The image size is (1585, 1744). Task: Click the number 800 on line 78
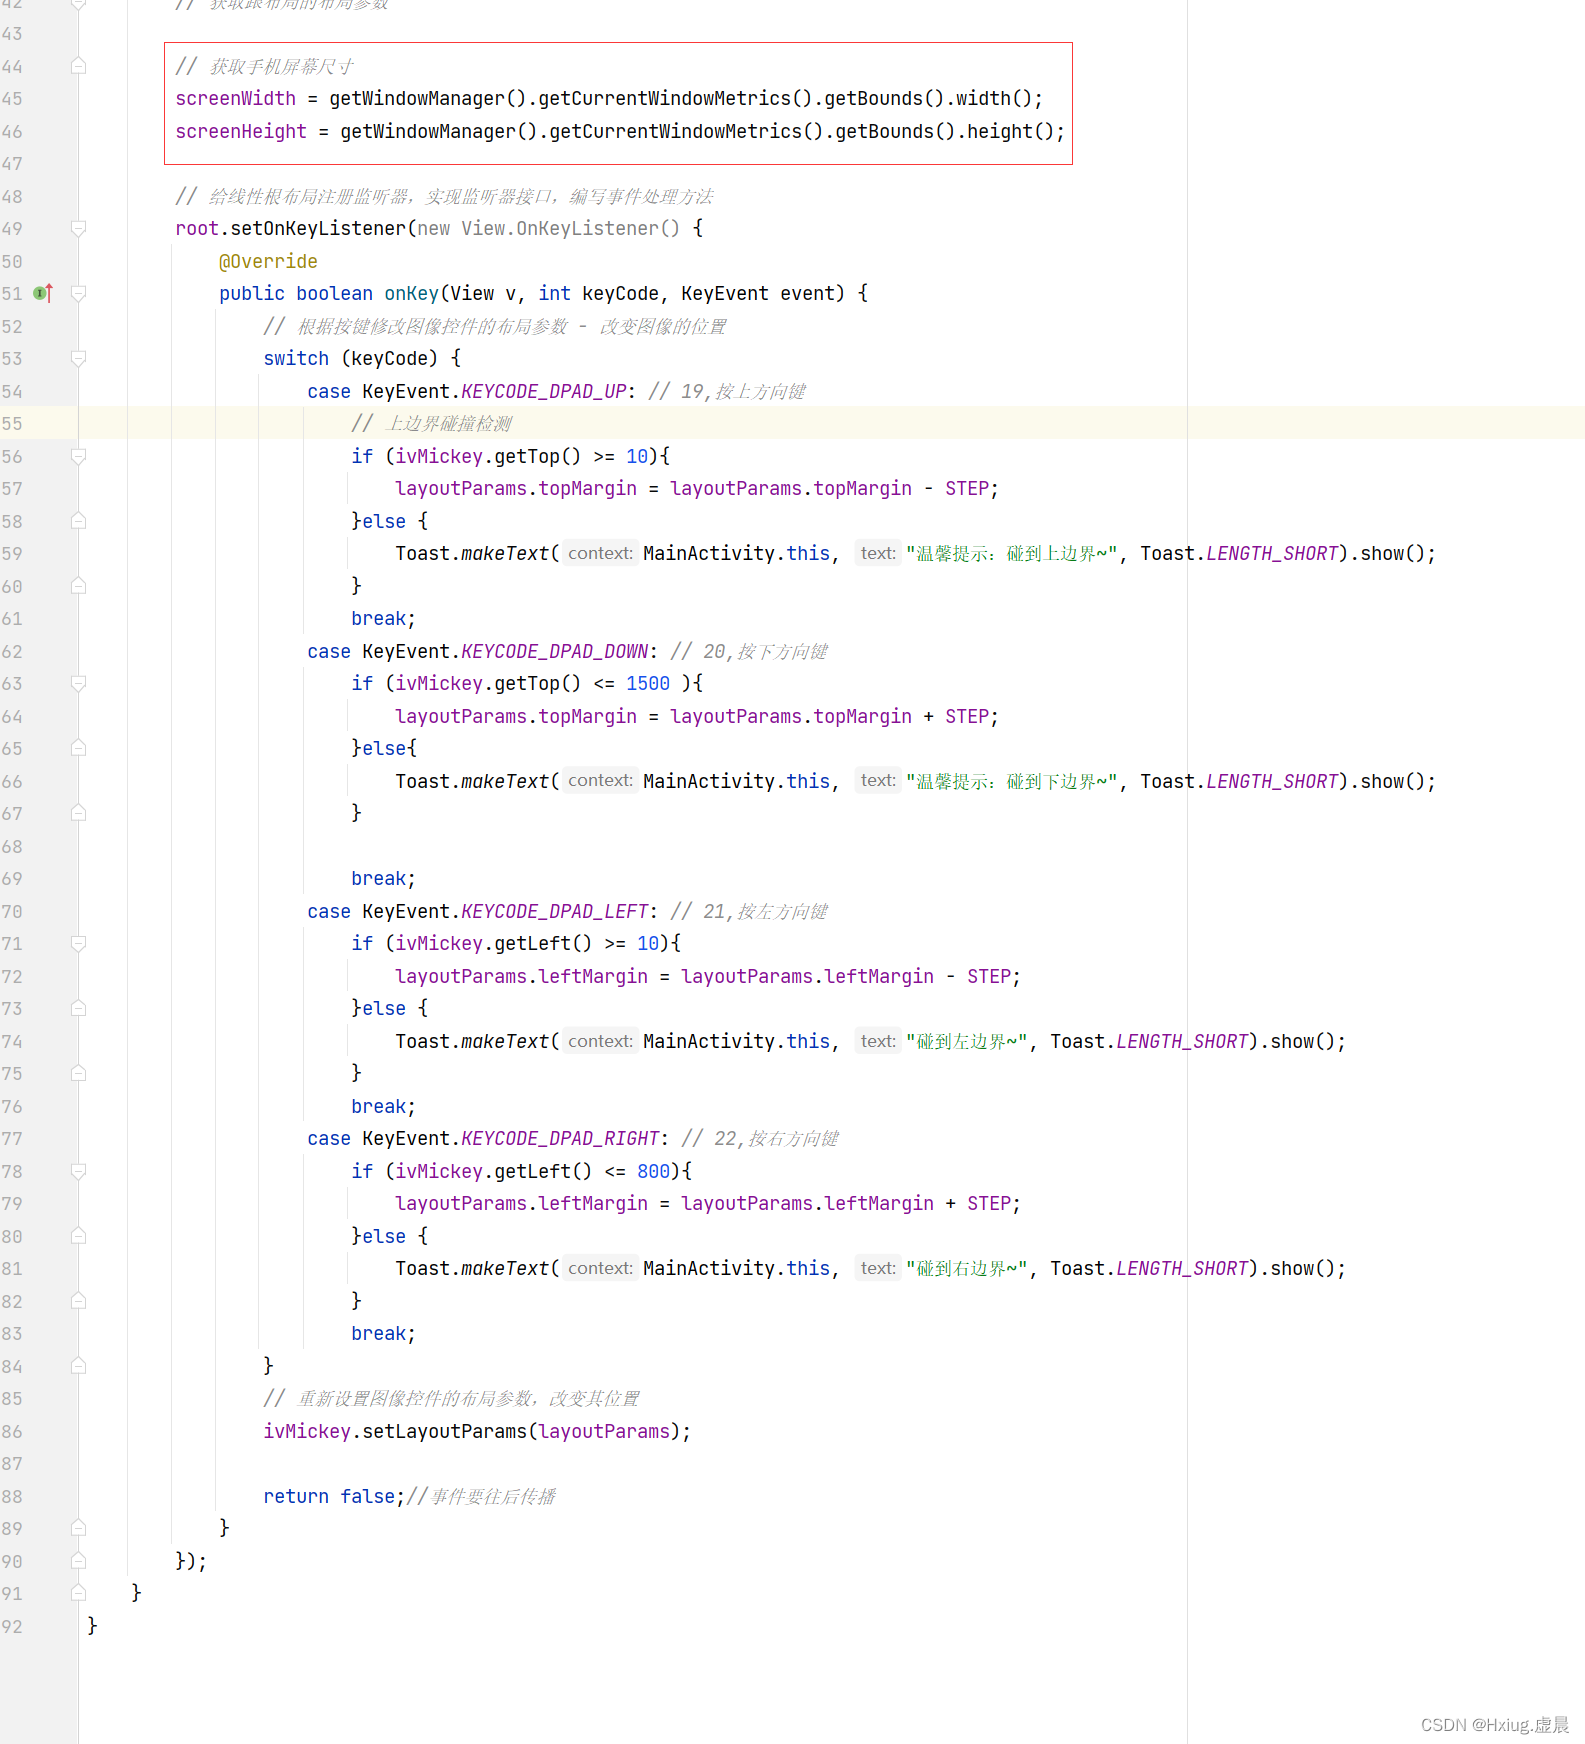(654, 1171)
